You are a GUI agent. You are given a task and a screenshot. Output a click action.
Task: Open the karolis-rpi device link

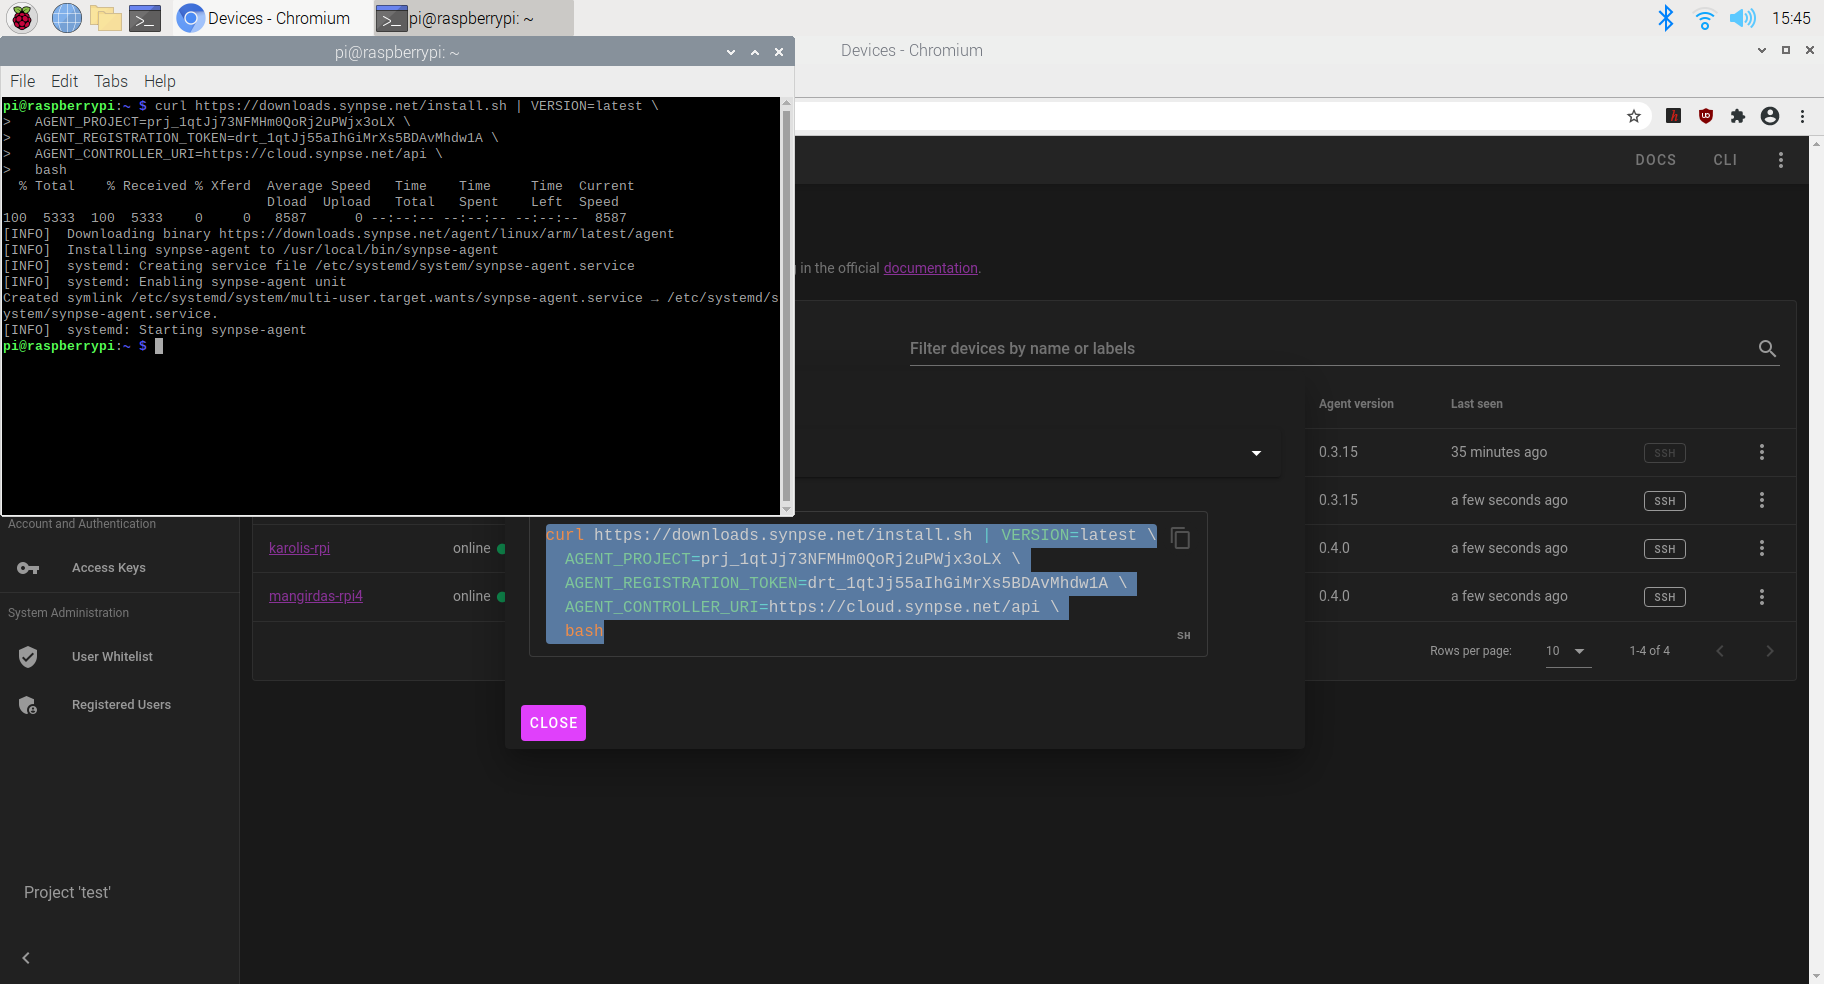pyautogui.click(x=299, y=548)
